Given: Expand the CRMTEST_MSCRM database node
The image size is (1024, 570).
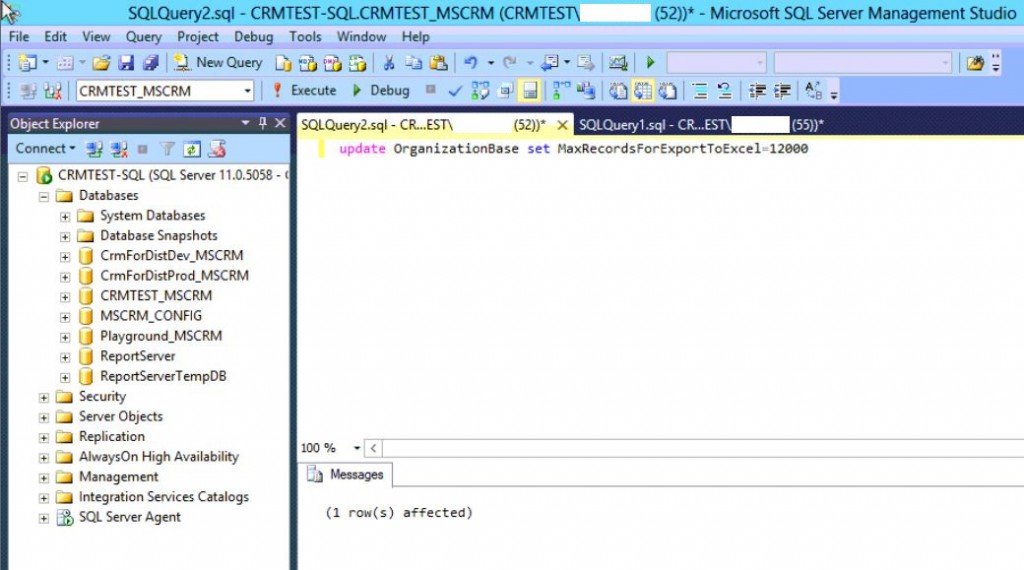Looking at the screenshot, I should click(x=65, y=296).
